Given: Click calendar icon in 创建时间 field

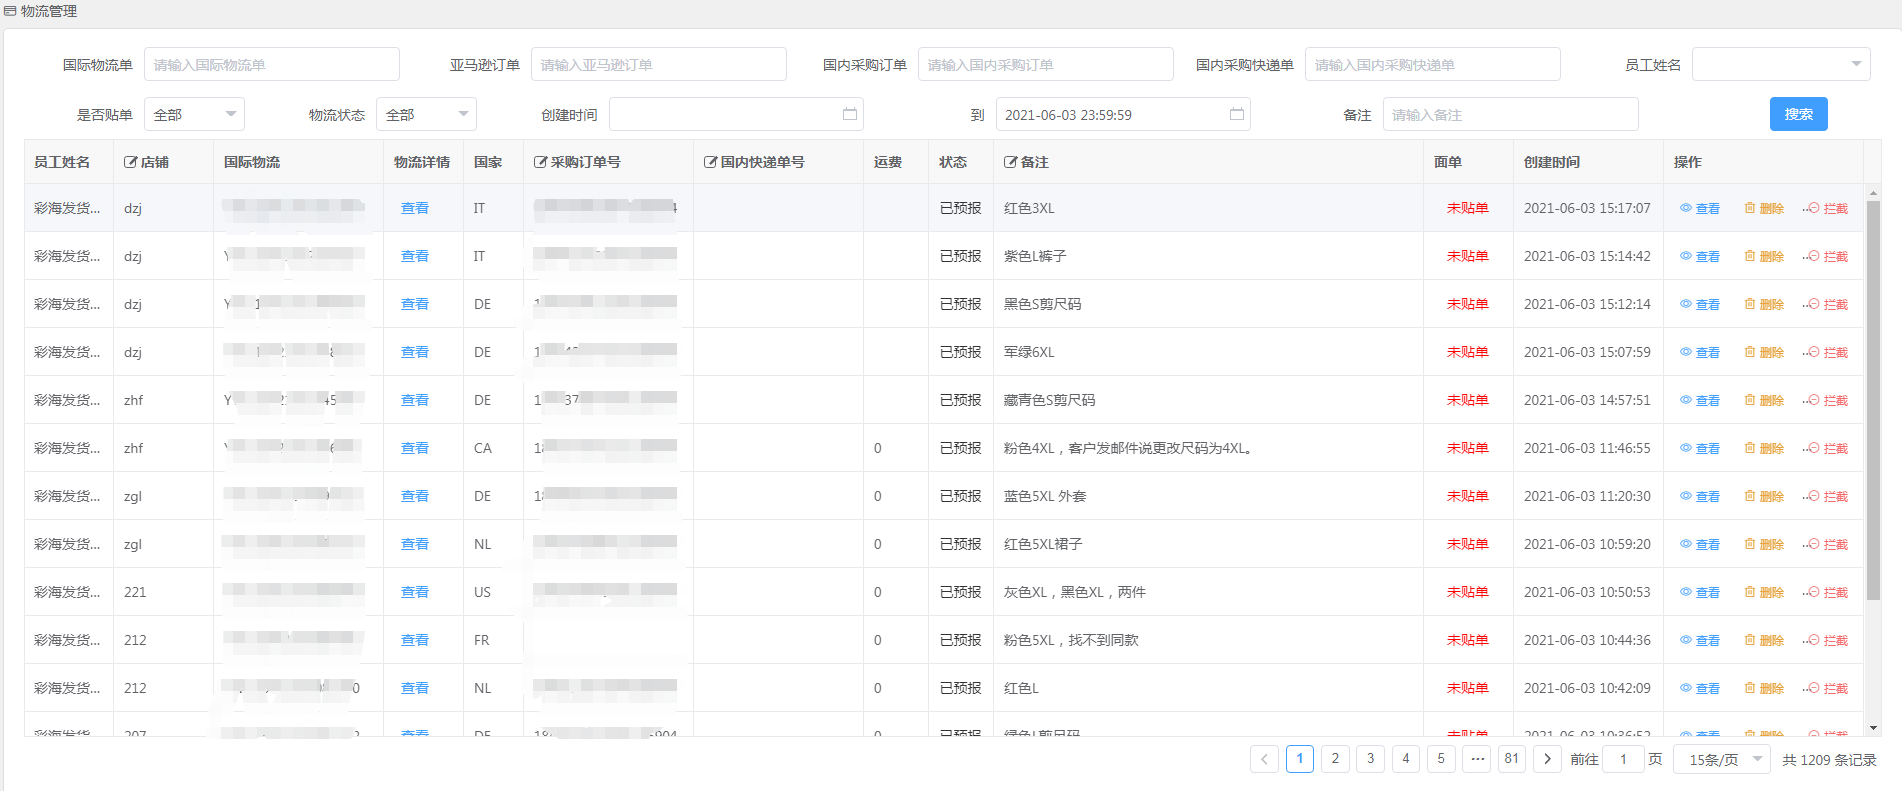Looking at the screenshot, I should click(849, 115).
